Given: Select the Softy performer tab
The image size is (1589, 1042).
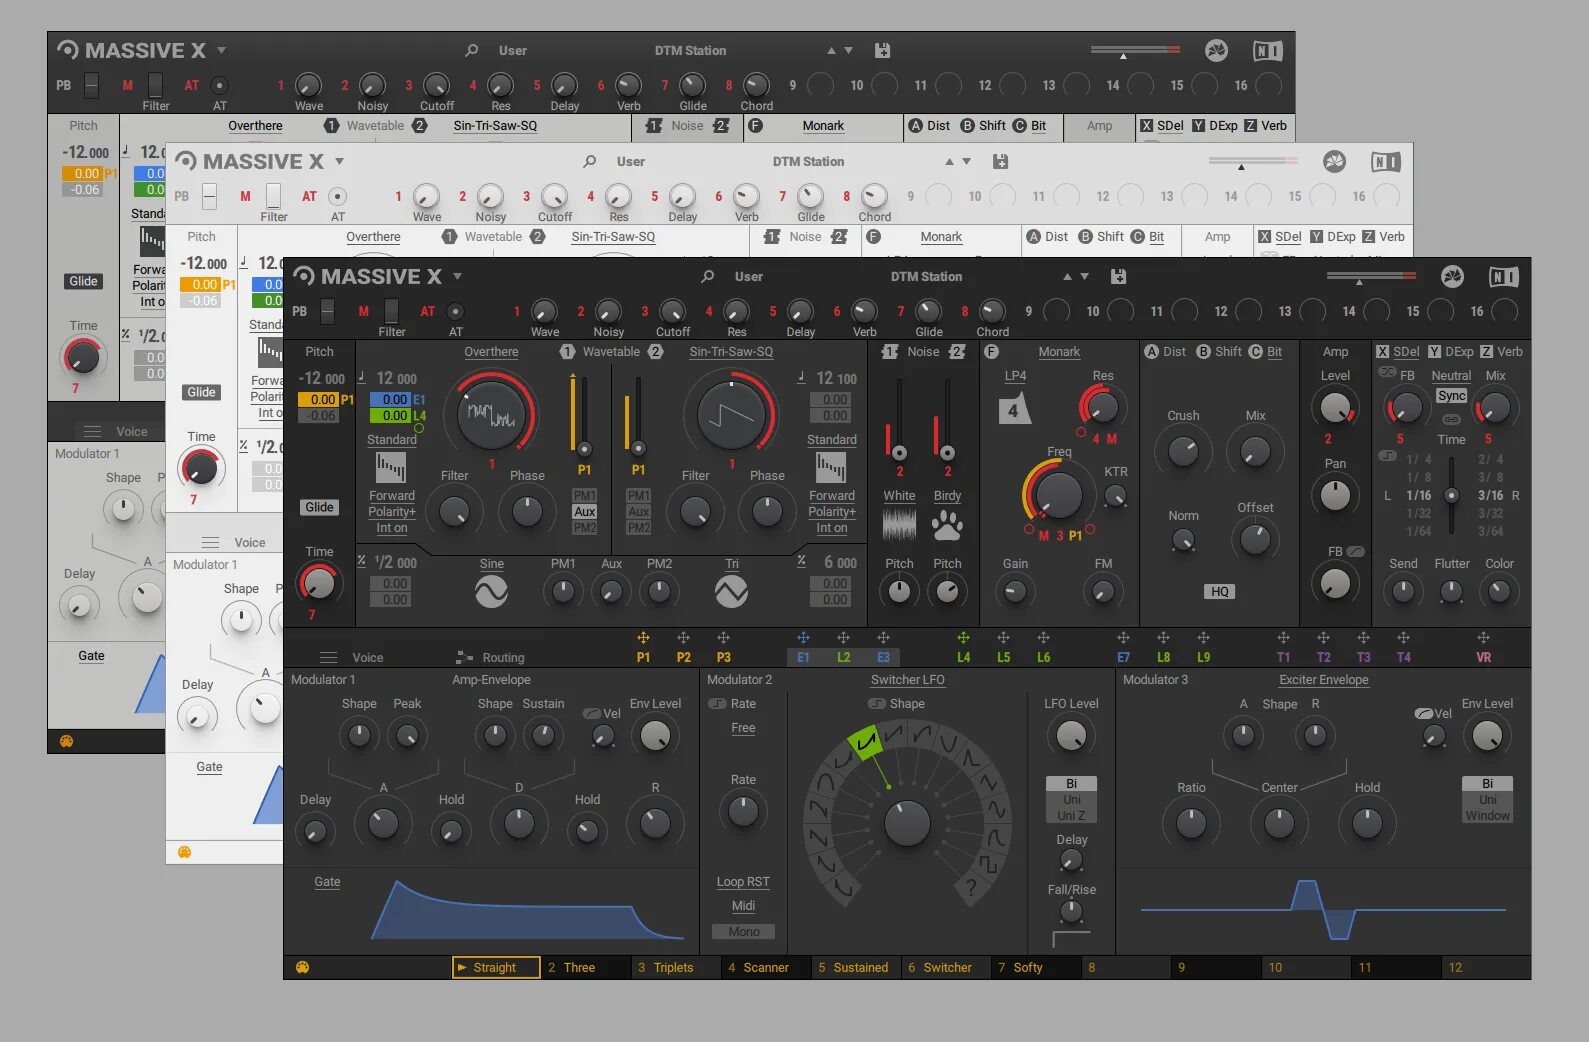Looking at the screenshot, I should click(1035, 967).
